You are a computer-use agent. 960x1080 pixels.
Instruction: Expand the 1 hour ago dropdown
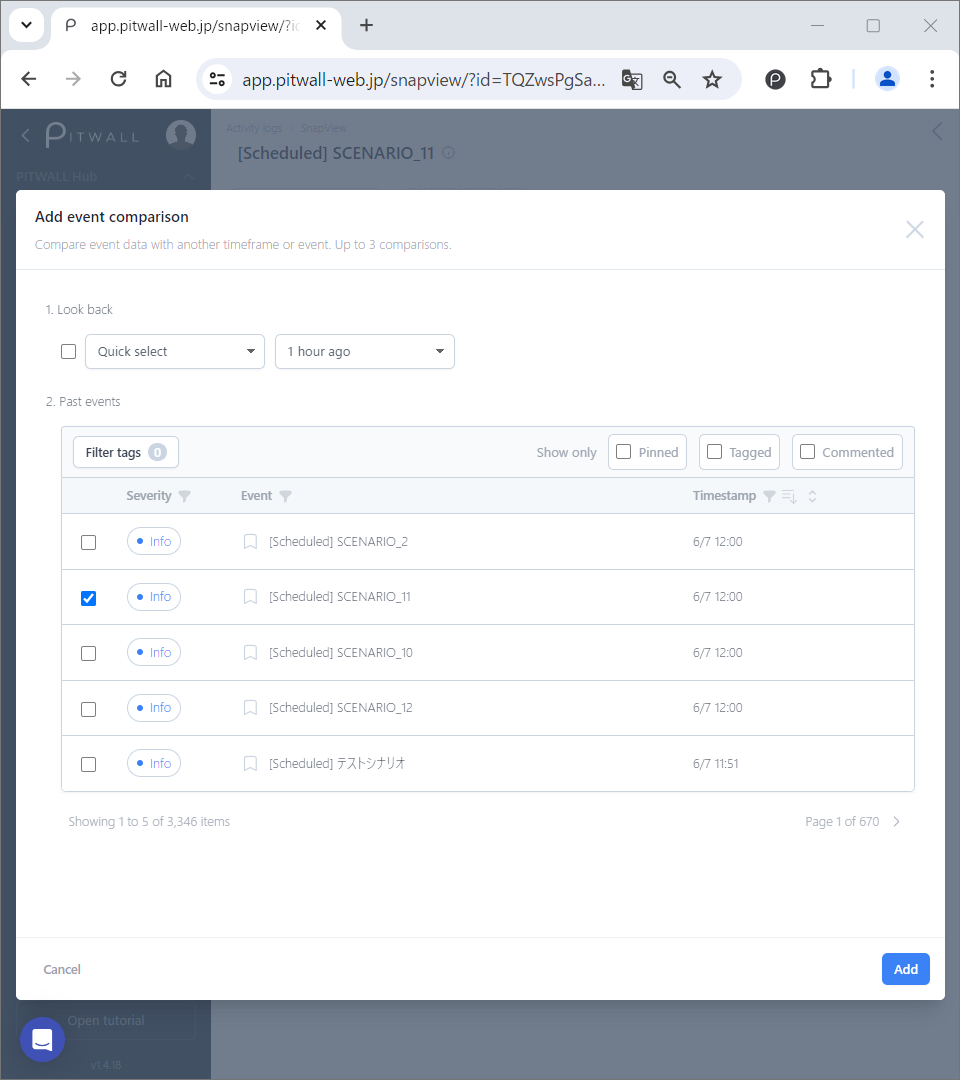365,352
